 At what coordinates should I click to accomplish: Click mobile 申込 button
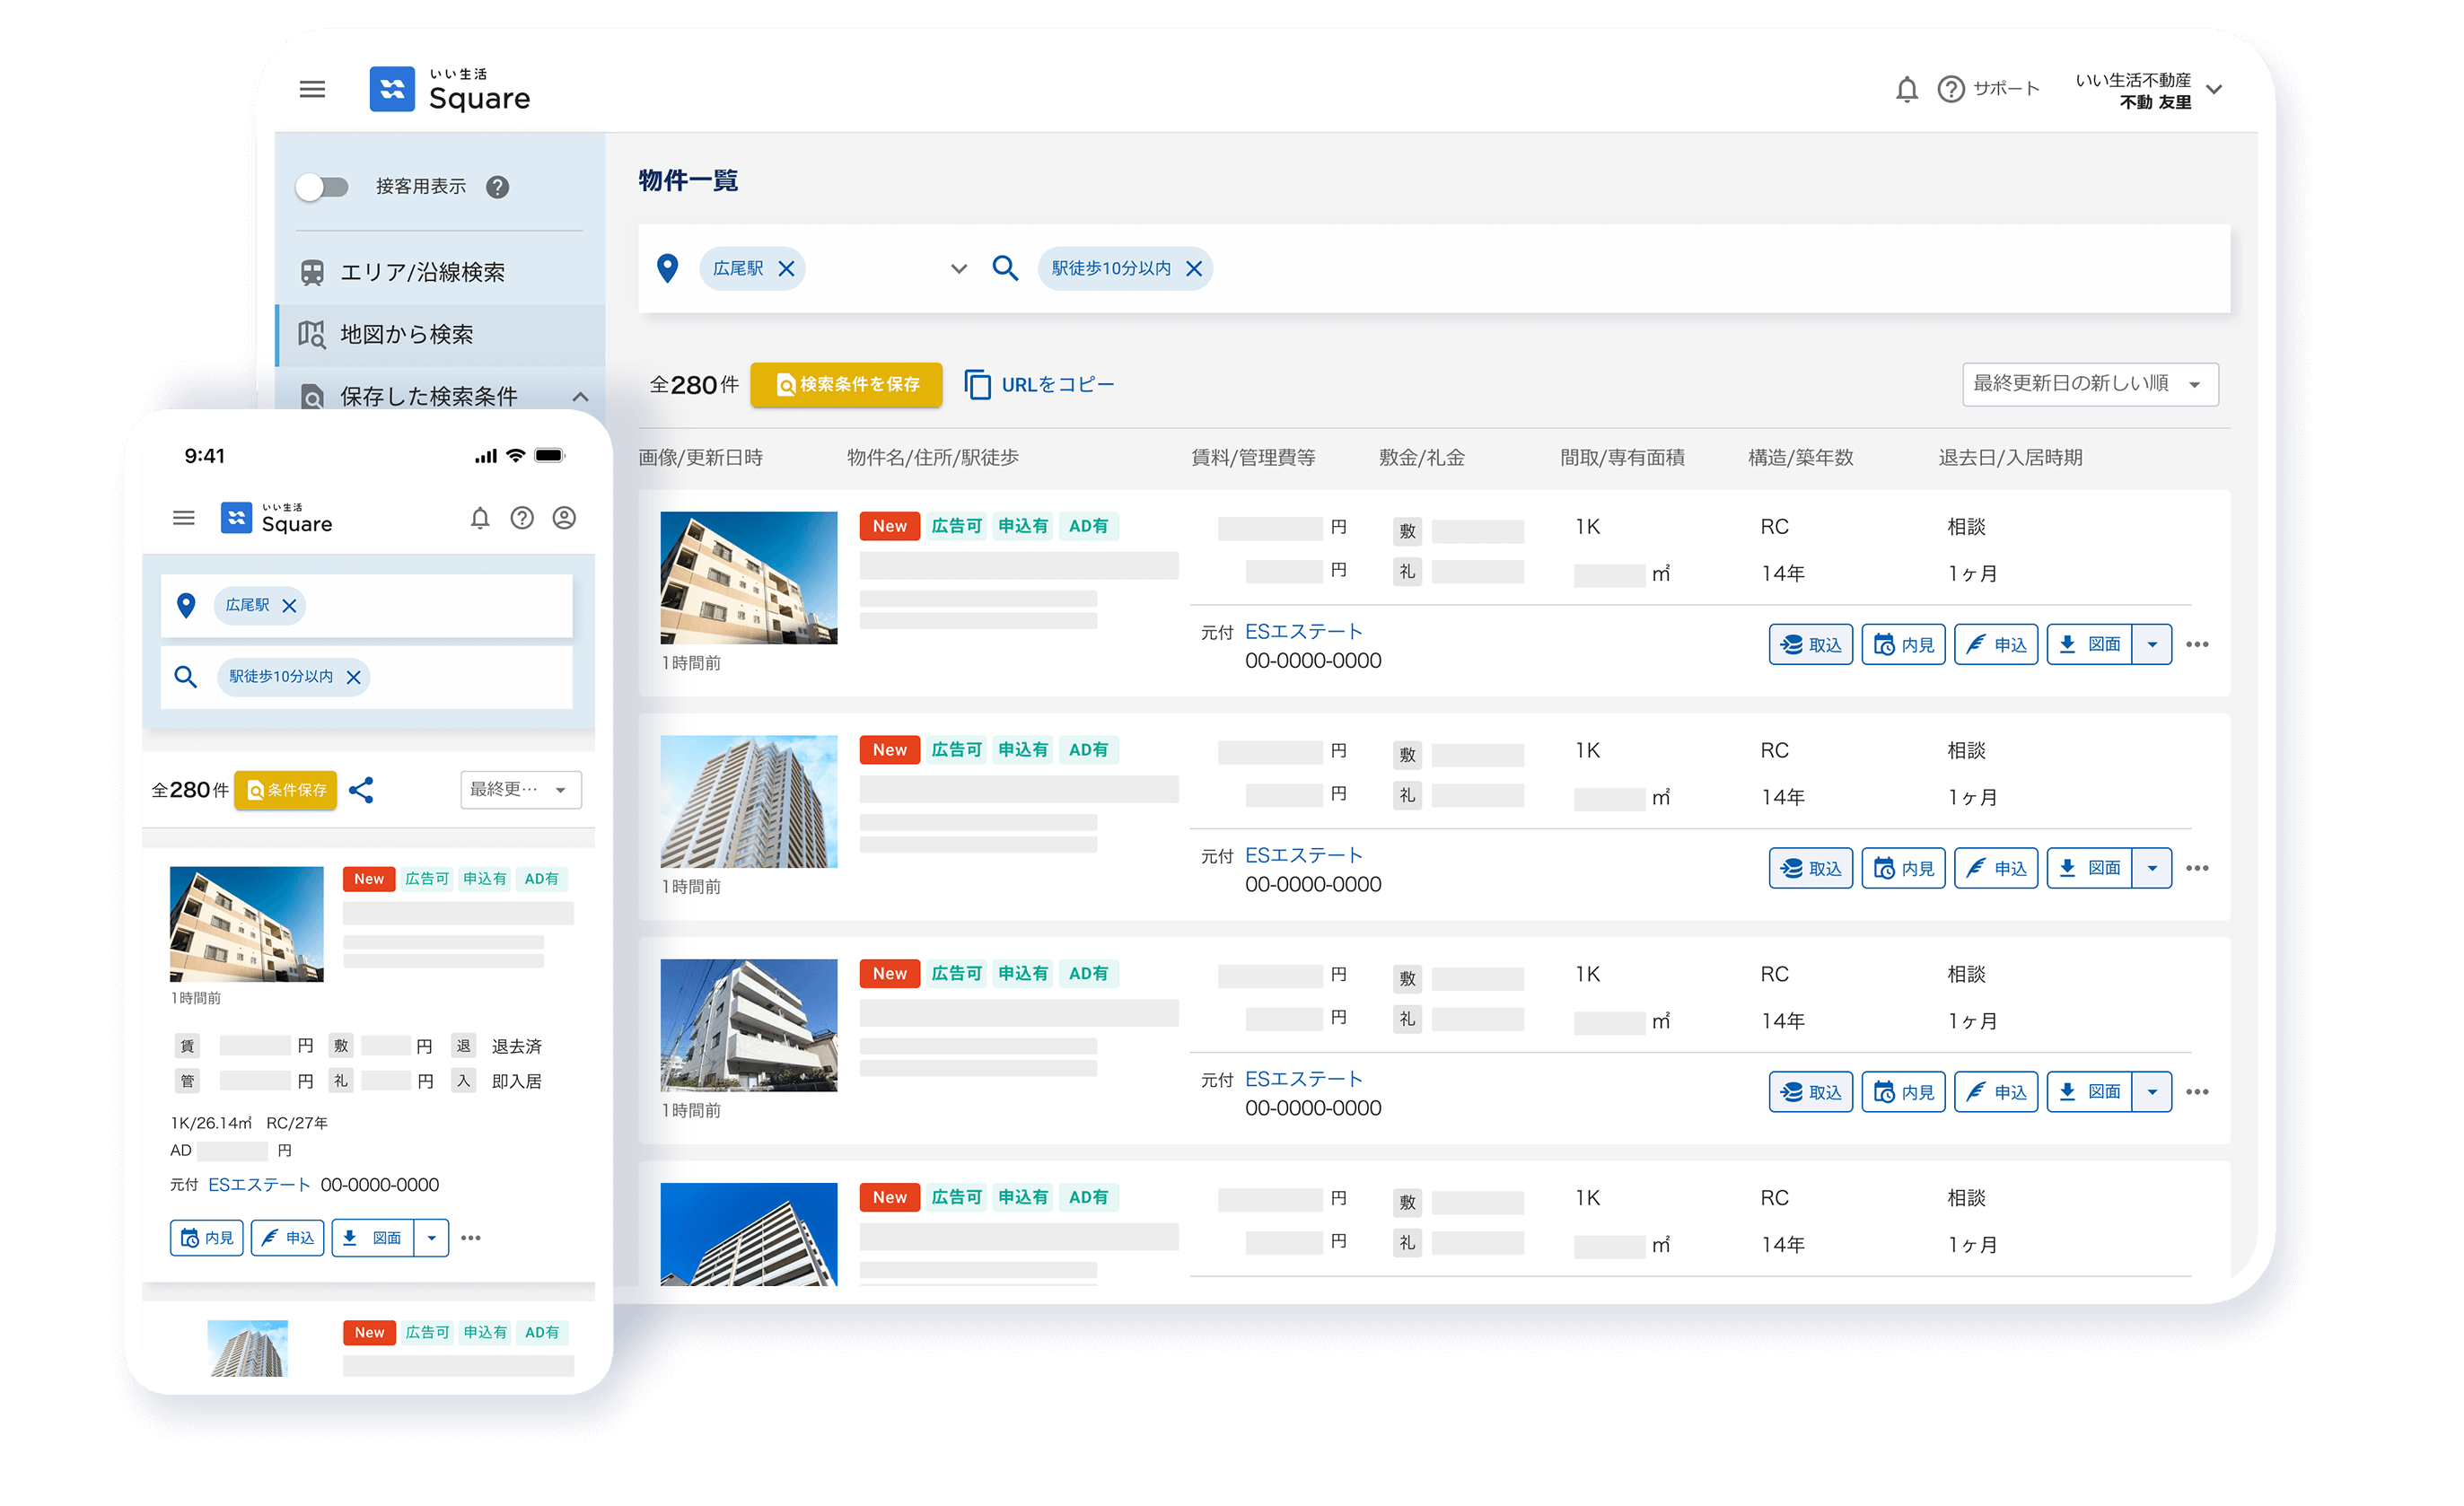pos(288,1239)
